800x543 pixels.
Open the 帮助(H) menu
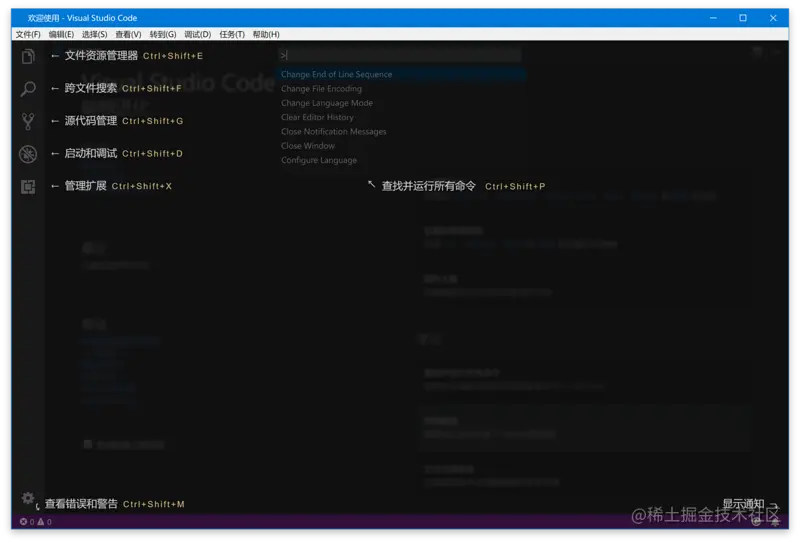(266, 34)
